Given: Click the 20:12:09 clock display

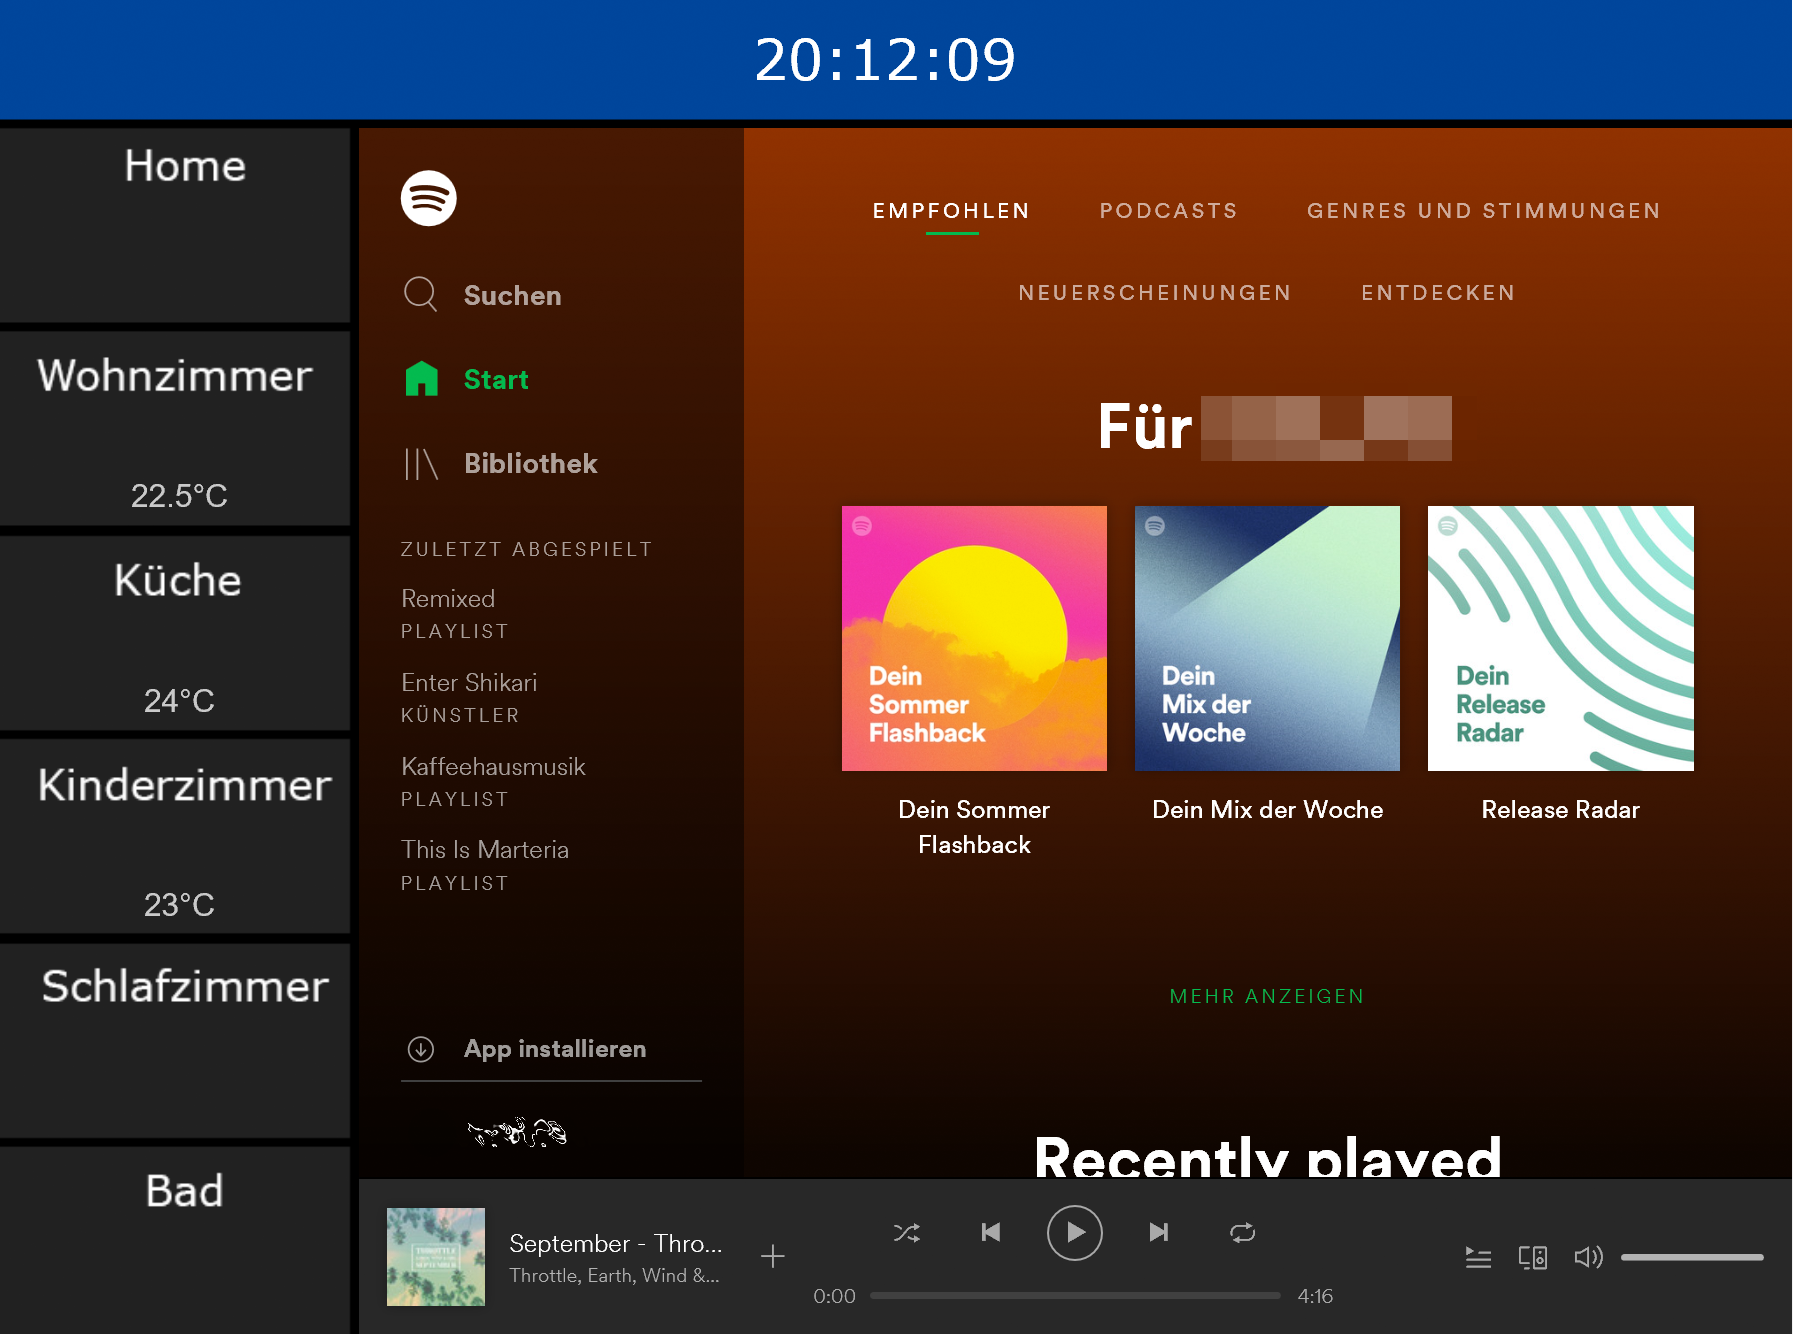Looking at the screenshot, I should tap(885, 59).
